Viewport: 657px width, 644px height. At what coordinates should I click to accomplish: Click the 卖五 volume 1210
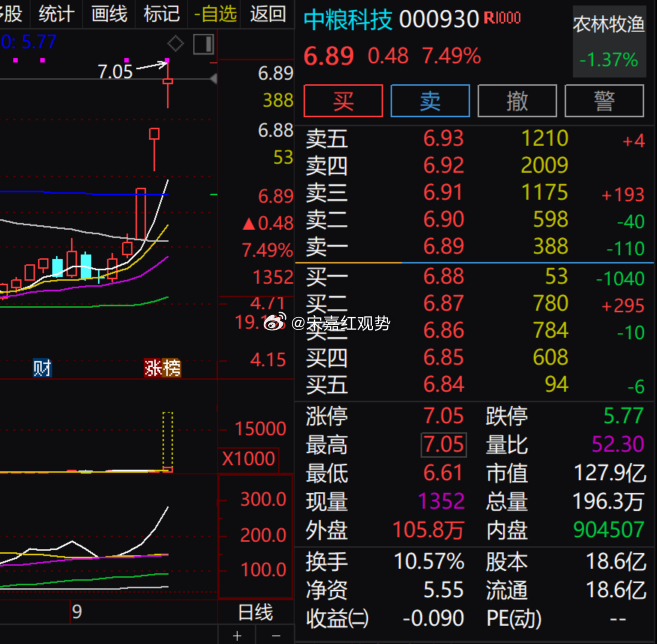(x=545, y=138)
